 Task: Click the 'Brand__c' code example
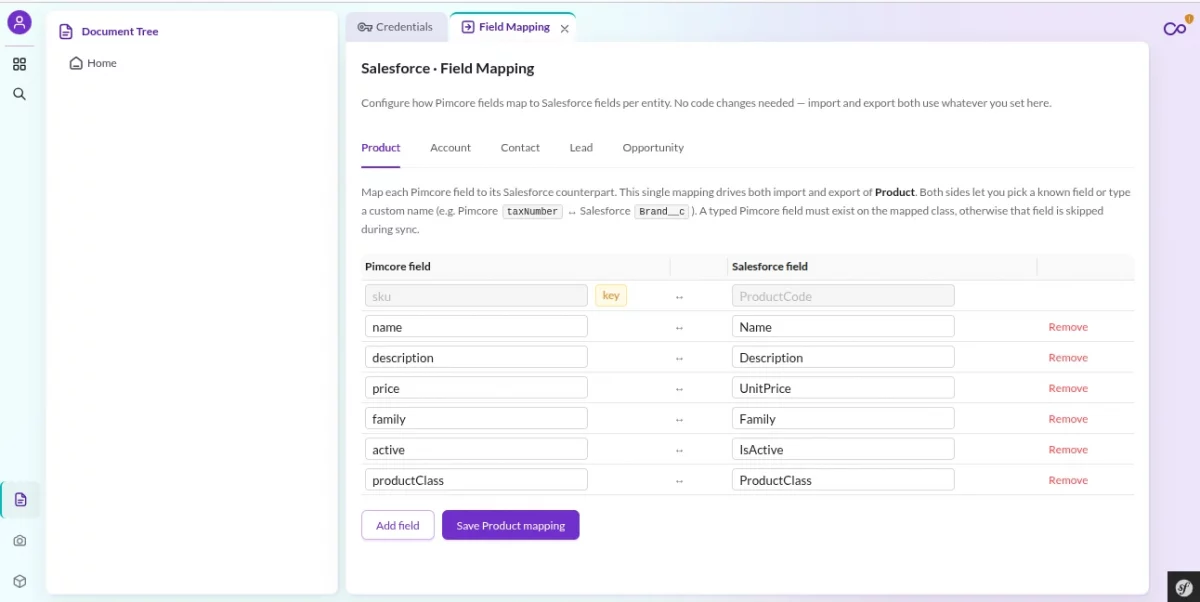[662, 212]
